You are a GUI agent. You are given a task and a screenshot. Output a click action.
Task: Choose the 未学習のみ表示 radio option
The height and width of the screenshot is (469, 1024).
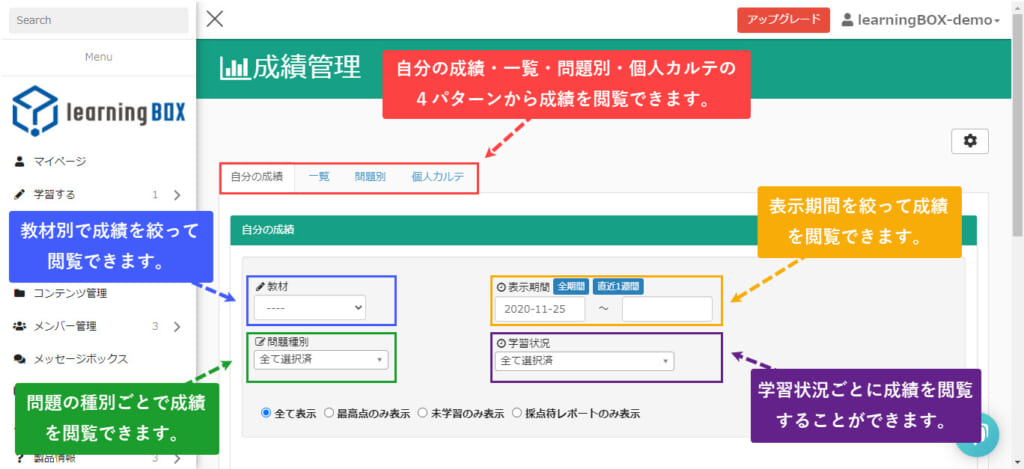pyautogui.click(x=423, y=412)
